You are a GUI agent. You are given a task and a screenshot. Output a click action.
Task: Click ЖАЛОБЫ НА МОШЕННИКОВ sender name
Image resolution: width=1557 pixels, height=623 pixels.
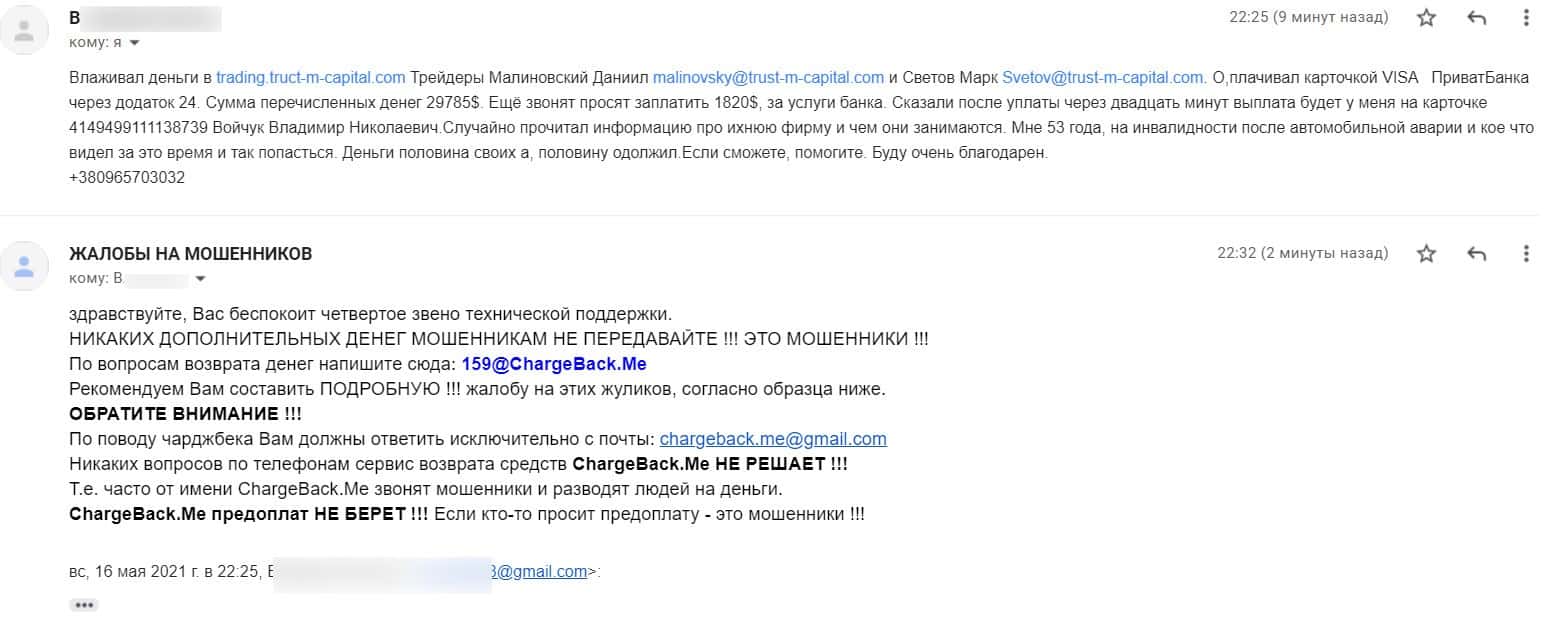pyautogui.click(x=190, y=254)
